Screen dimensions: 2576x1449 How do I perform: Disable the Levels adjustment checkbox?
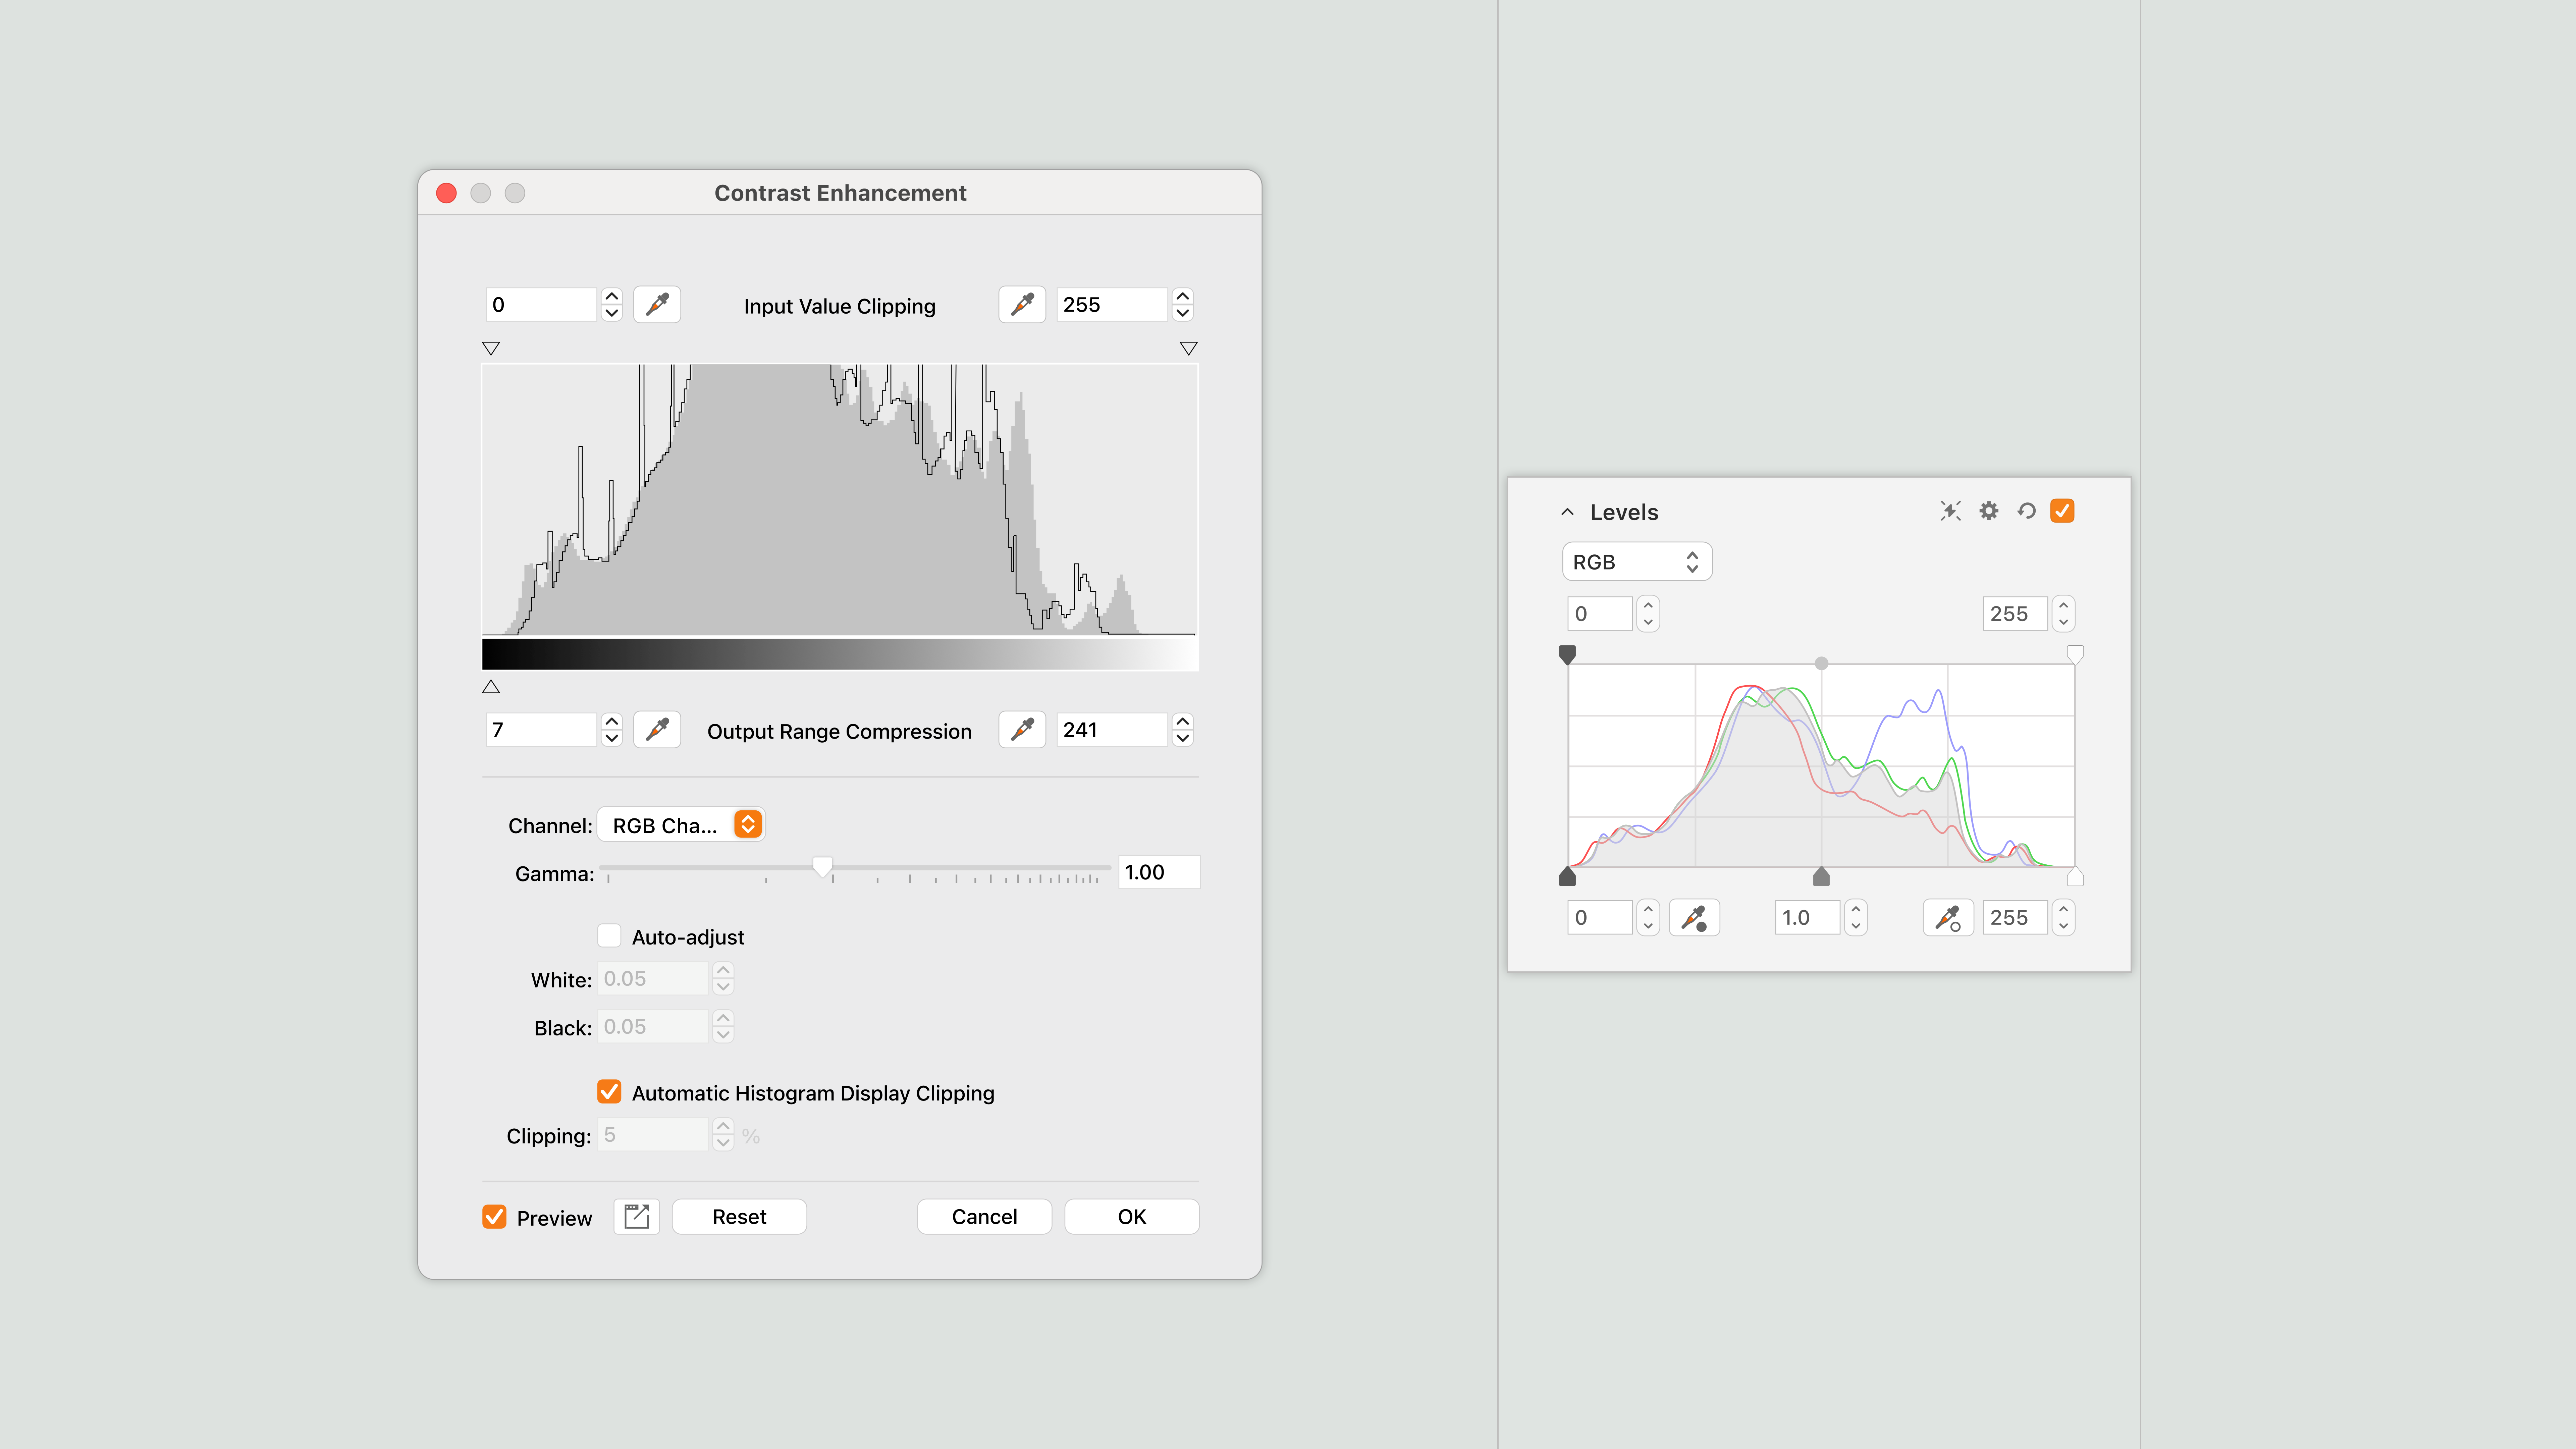[2062, 511]
